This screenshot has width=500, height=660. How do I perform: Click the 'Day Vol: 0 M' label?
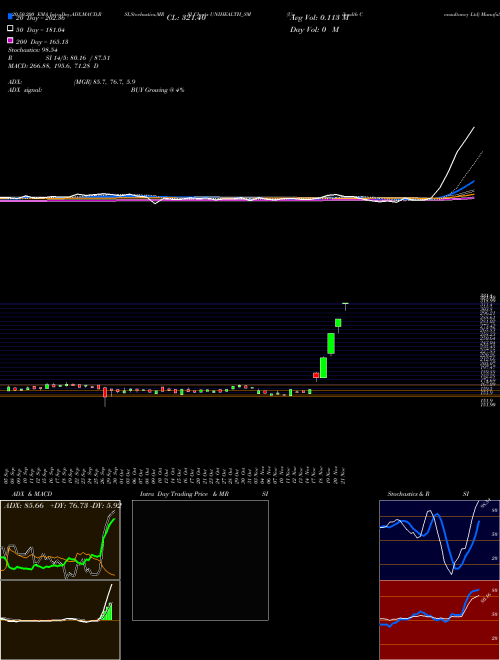pos(314,30)
